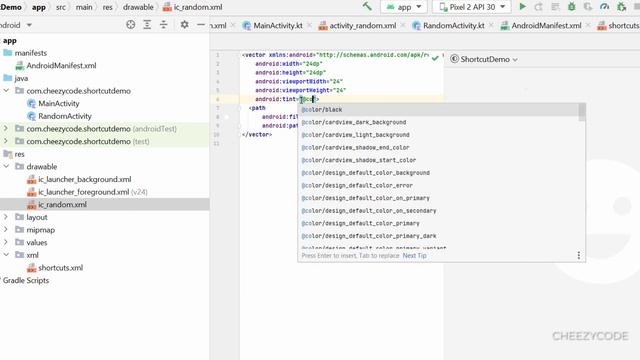Select @color/design_default_color_on_primary suggestion
Viewport: 640px width, 360px height.
click(x=439, y=198)
